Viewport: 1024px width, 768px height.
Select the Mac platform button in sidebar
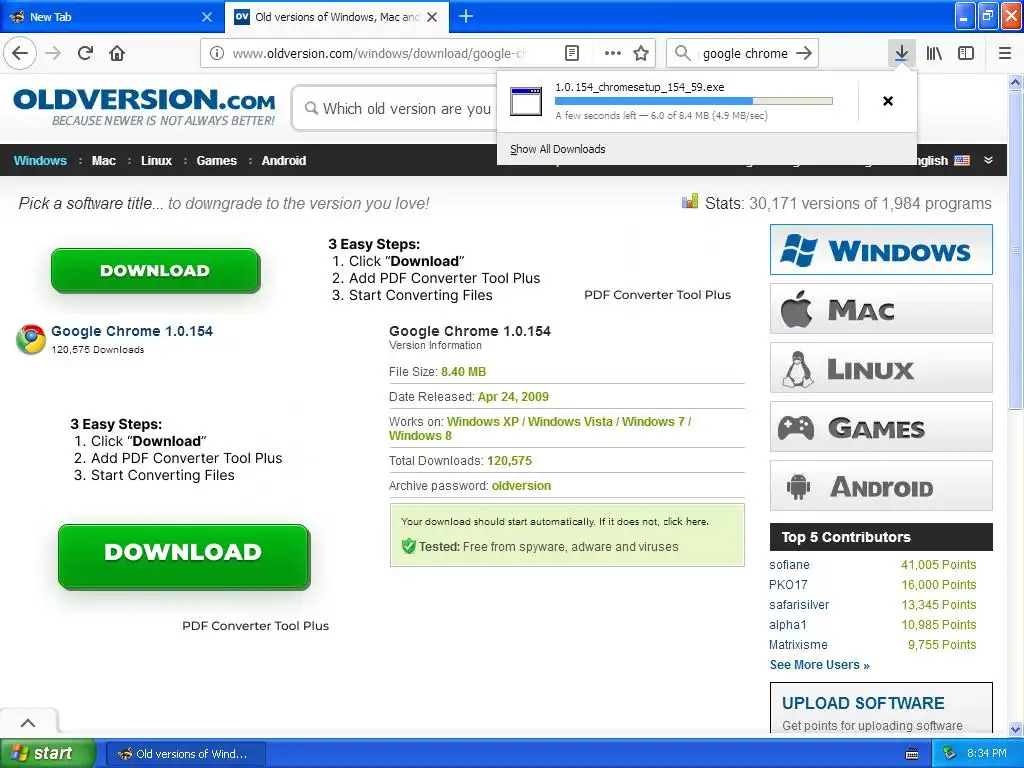tap(881, 309)
